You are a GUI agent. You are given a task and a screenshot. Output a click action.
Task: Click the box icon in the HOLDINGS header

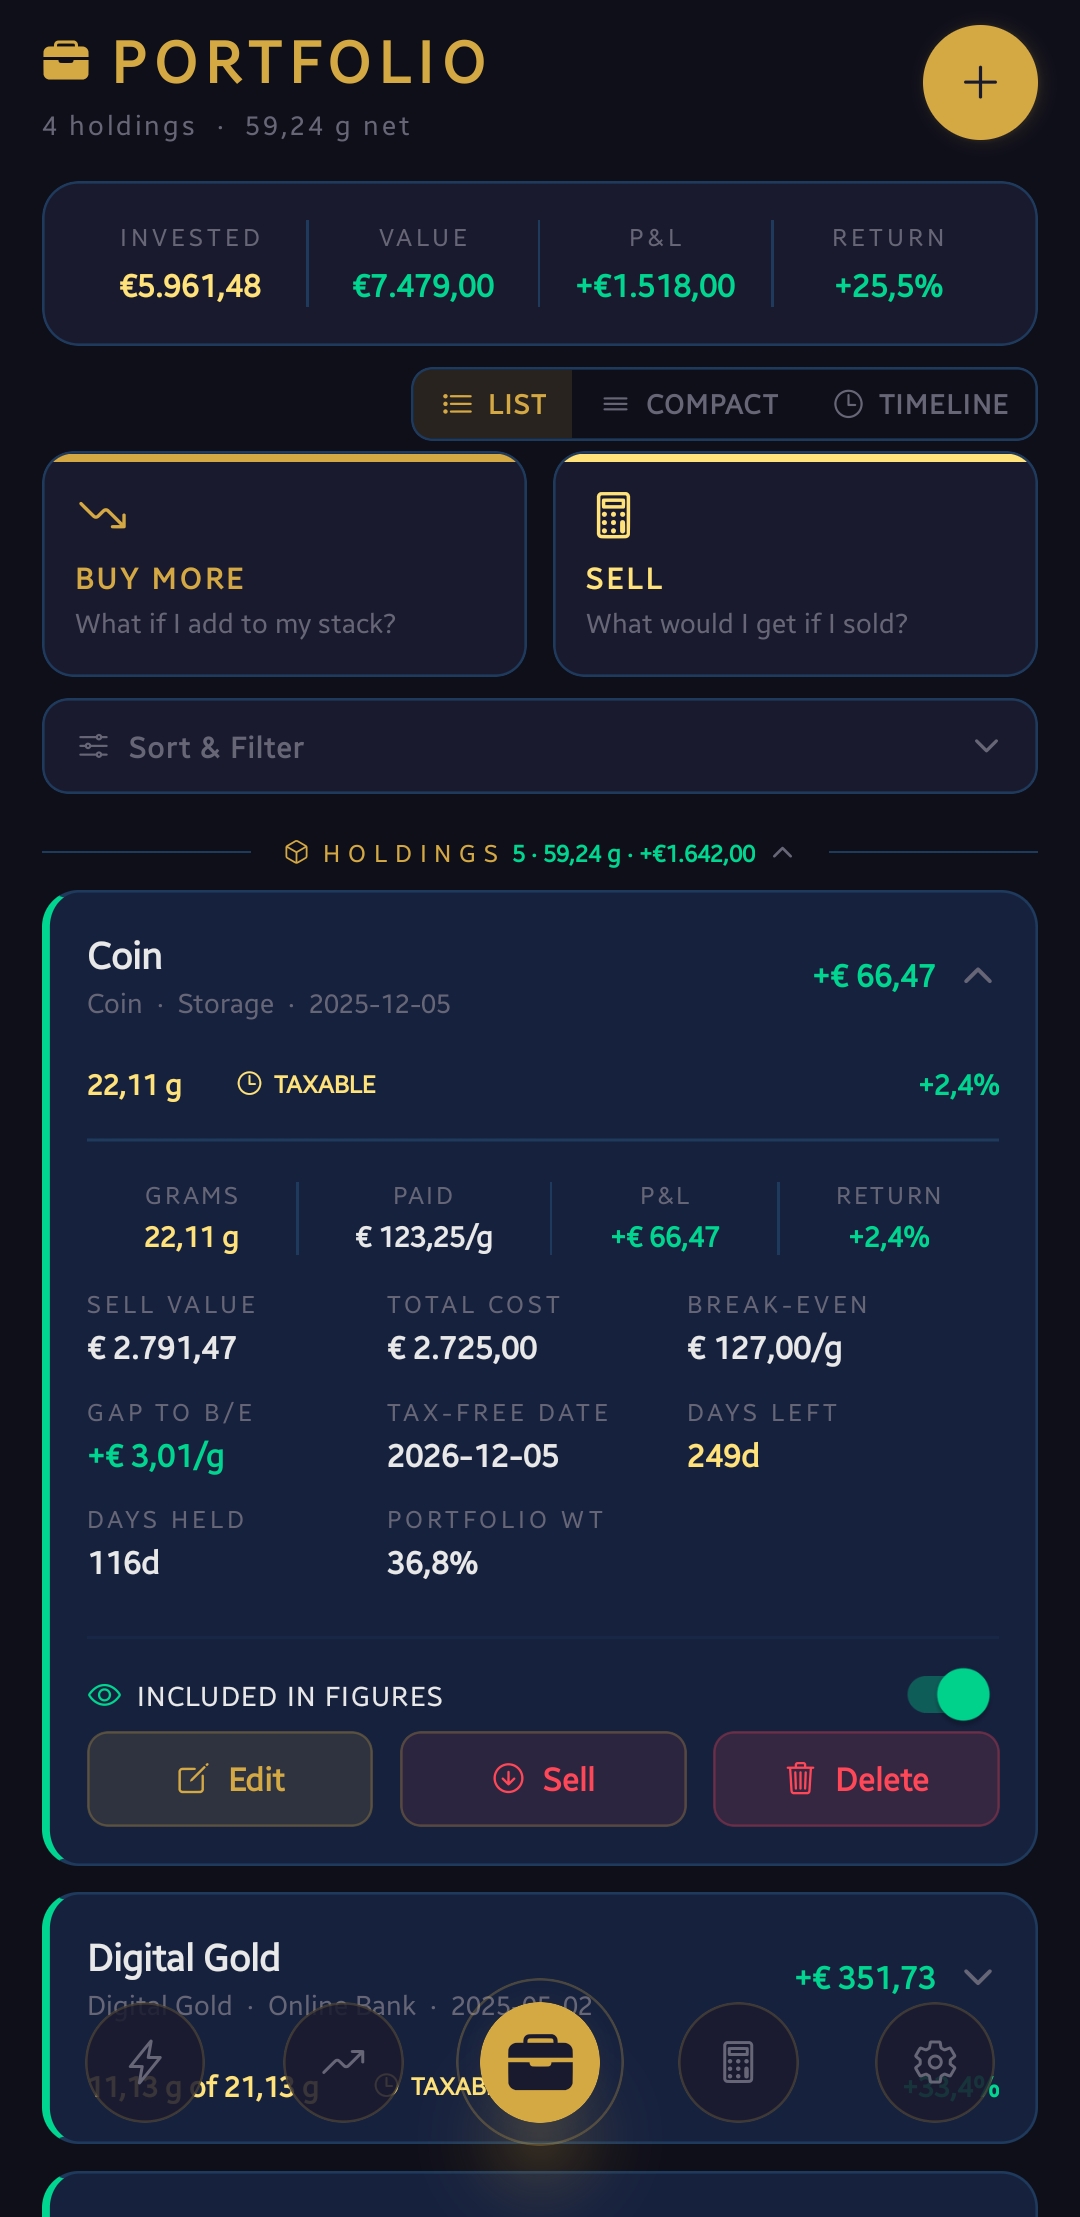pos(297,853)
